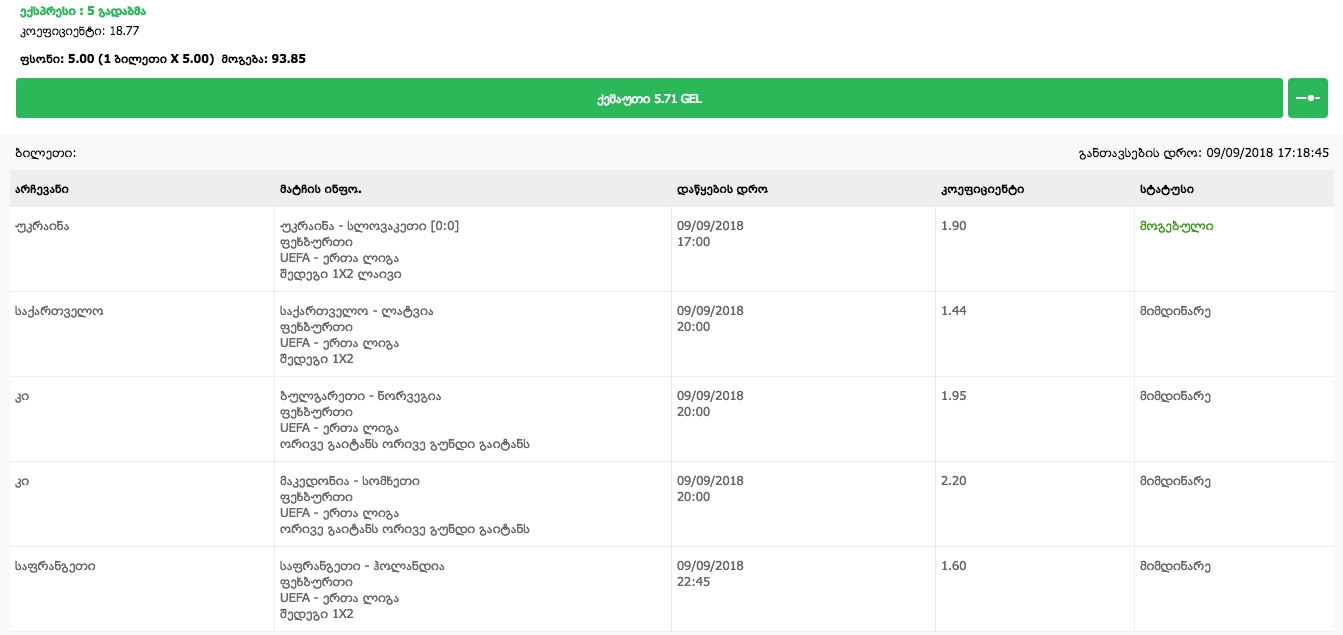Click the ბილეთი: label above the table
This screenshot has width=1343, height=635.
[x=46, y=153]
